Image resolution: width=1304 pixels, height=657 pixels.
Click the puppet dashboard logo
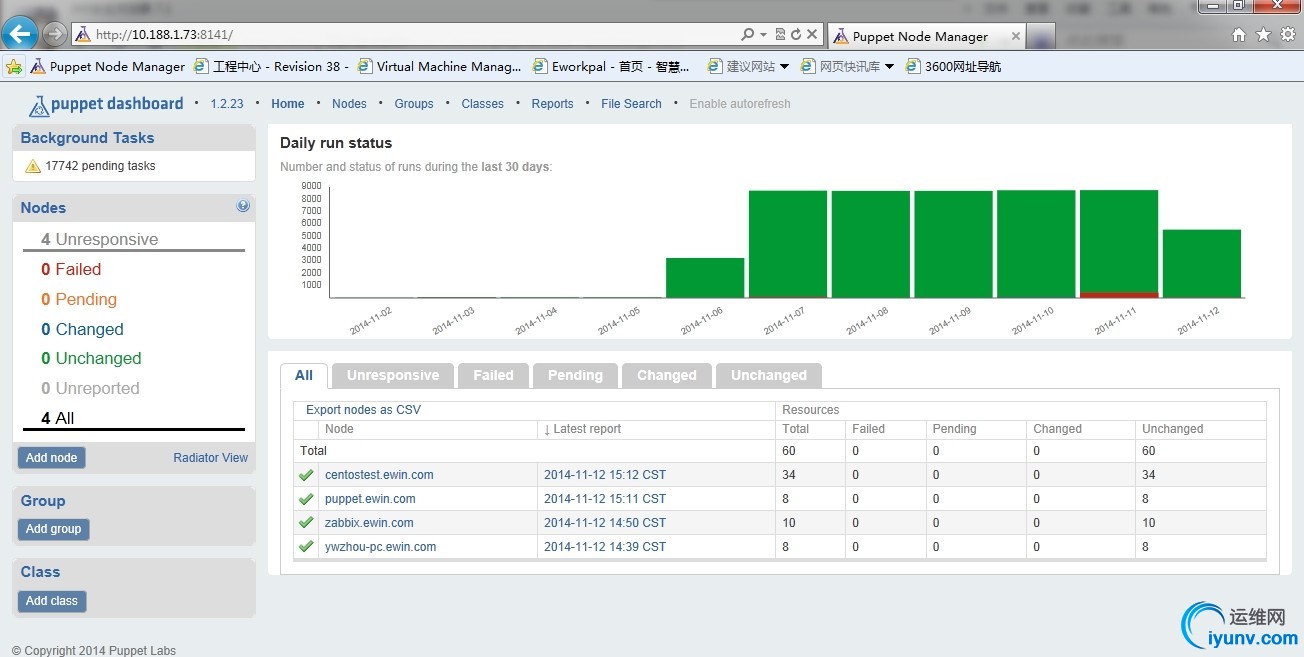coord(106,104)
